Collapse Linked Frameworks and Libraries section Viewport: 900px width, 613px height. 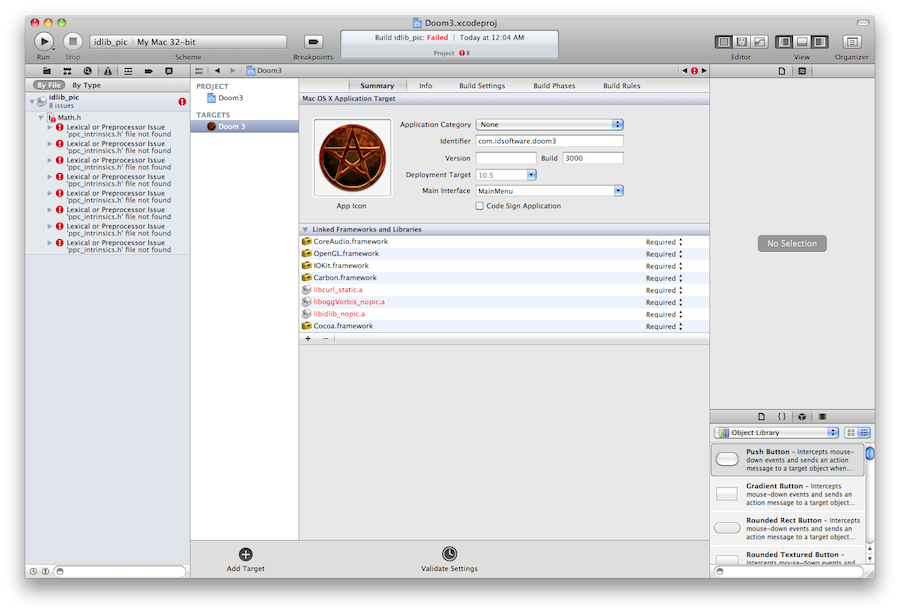coord(305,229)
